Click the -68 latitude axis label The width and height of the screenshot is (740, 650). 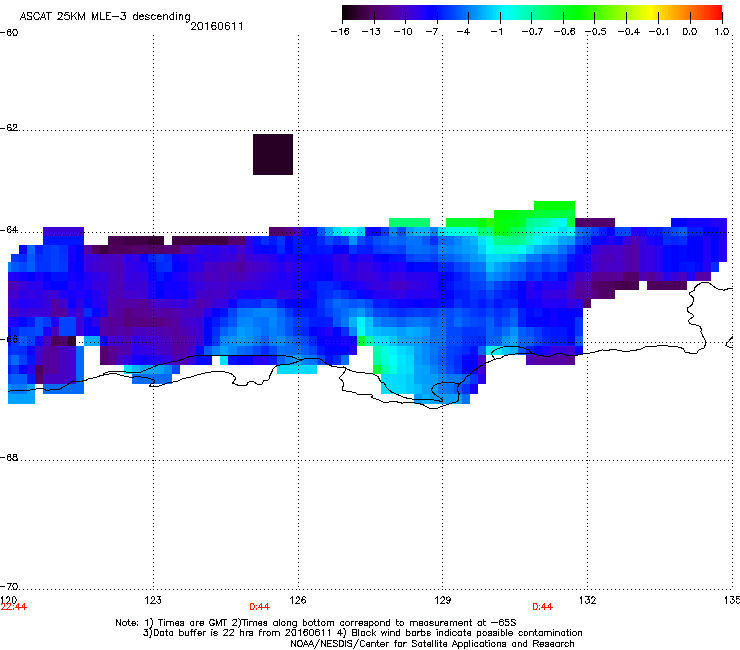(x=9, y=458)
